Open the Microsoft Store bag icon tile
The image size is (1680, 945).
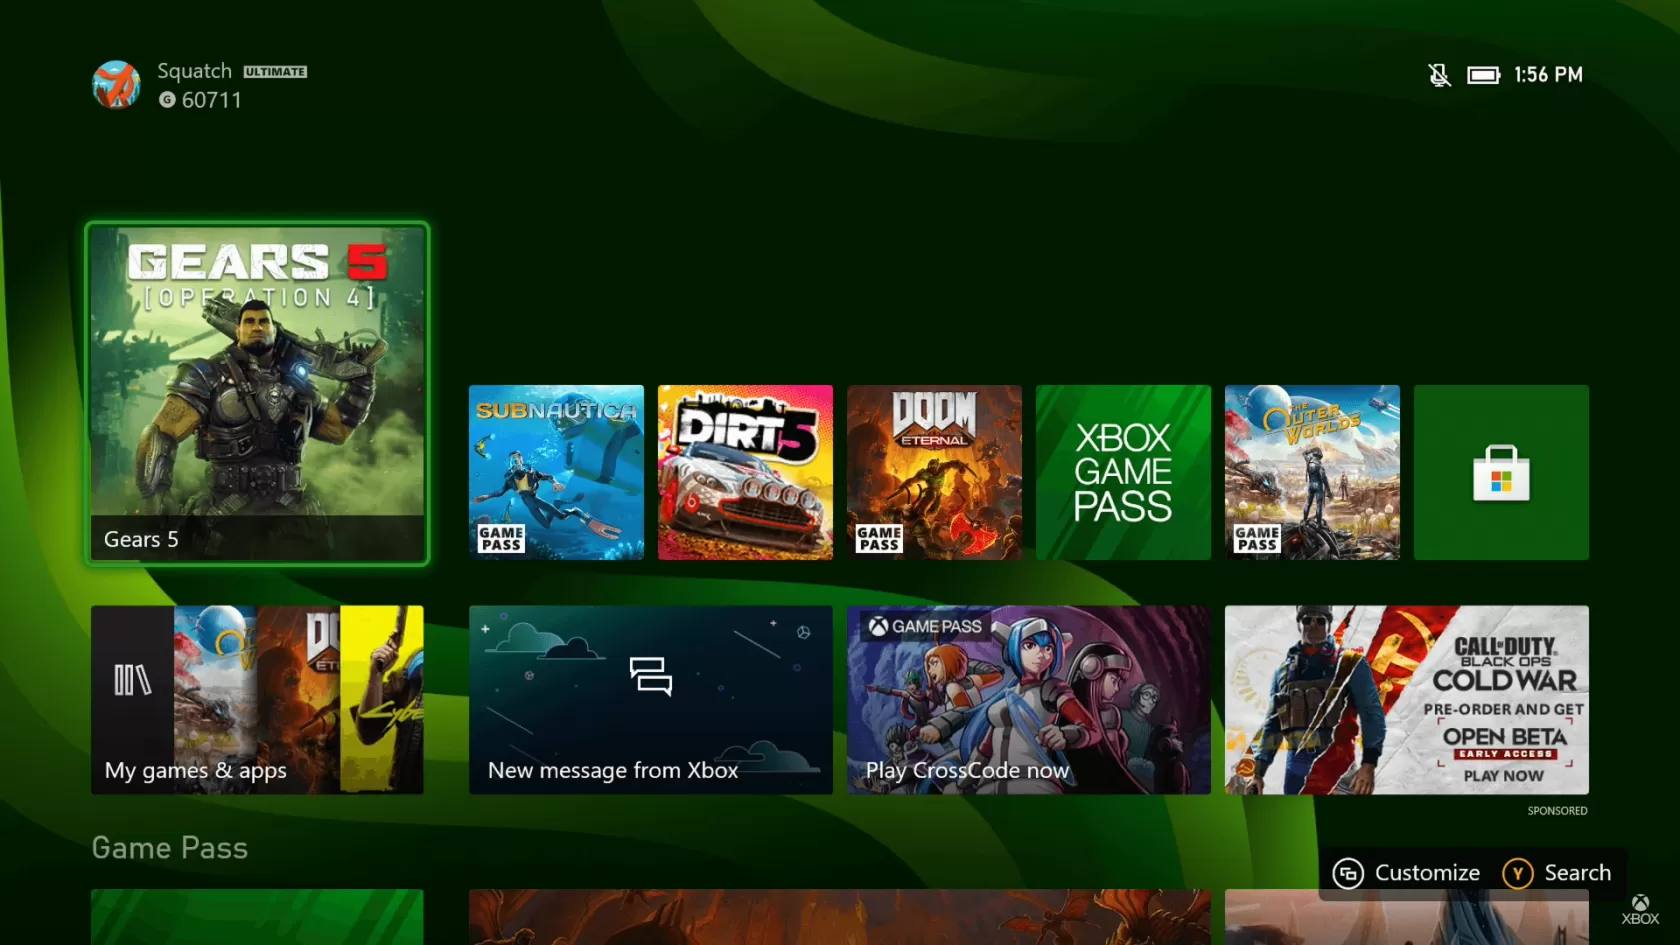click(1500, 473)
